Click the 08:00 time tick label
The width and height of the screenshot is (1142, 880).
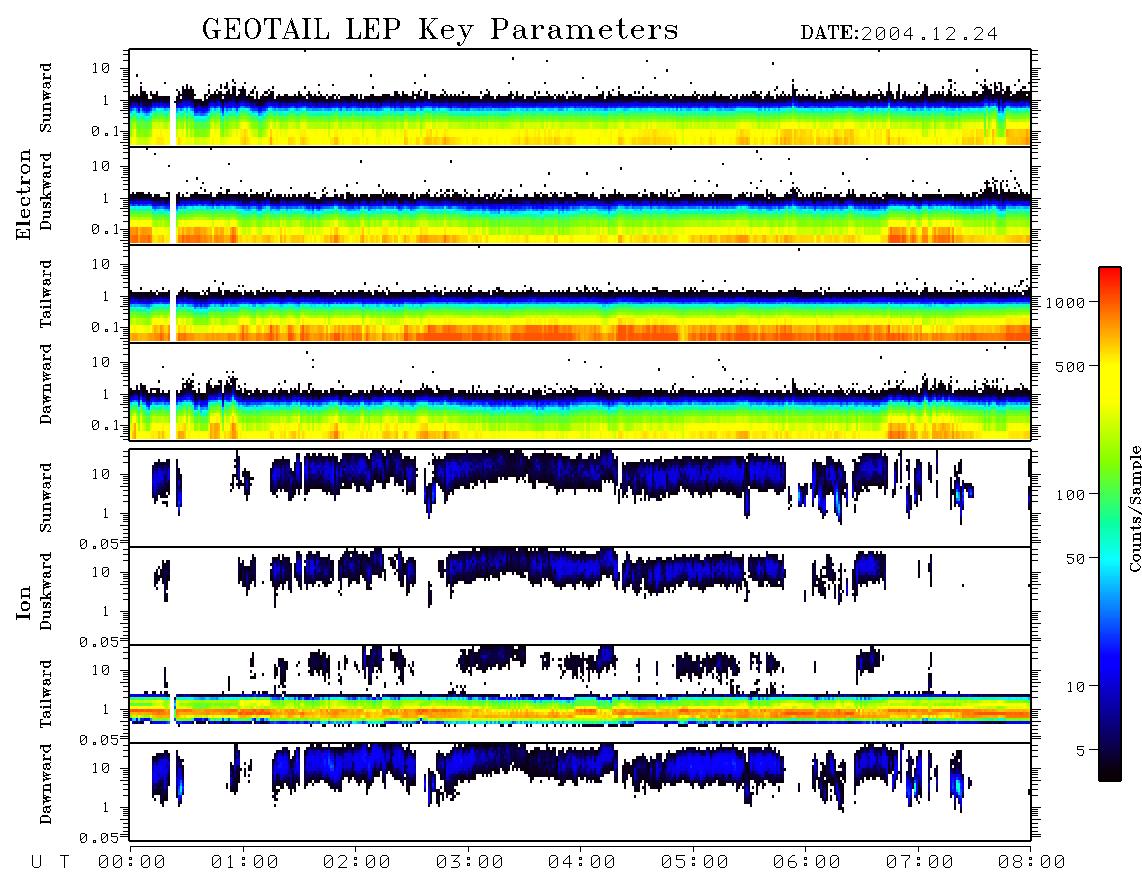1031,862
